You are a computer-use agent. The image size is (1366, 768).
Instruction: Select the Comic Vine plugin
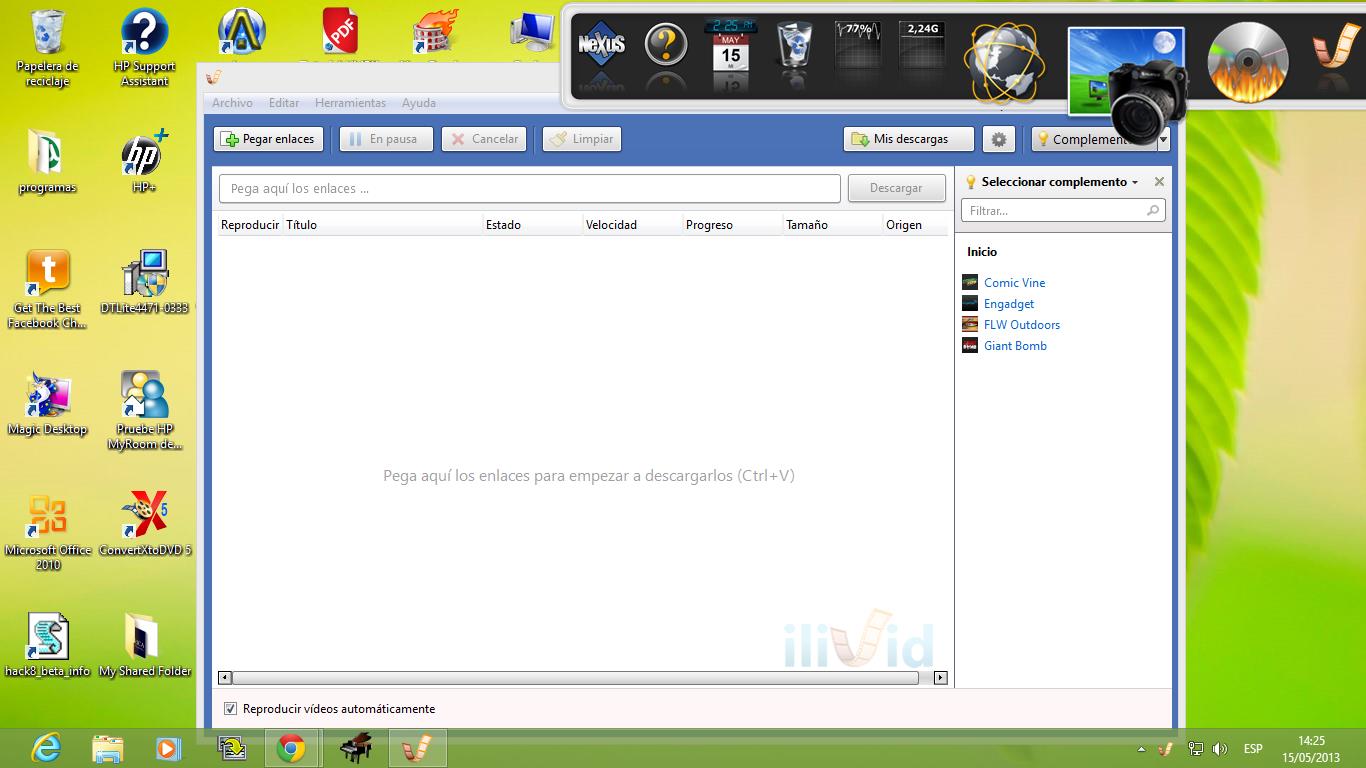(1014, 282)
